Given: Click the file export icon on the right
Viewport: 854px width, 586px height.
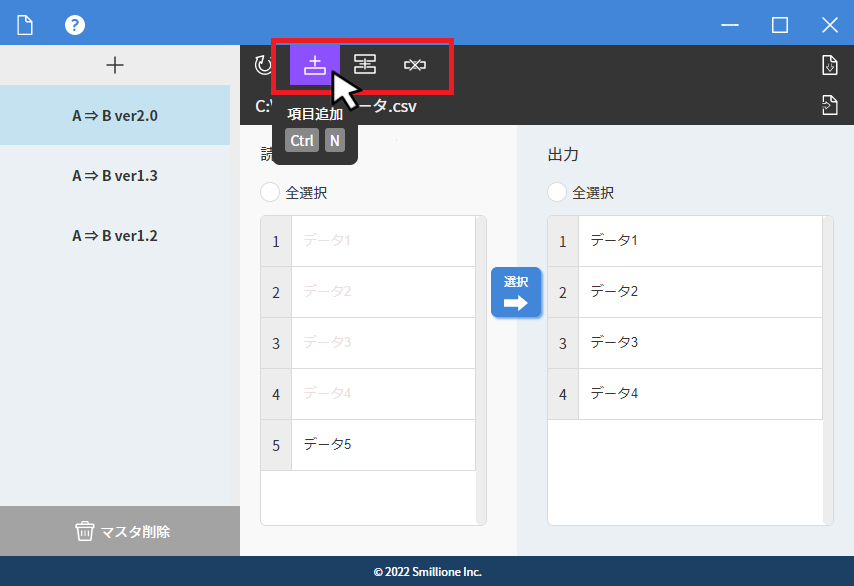Looking at the screenshot, I should point(829,104).
